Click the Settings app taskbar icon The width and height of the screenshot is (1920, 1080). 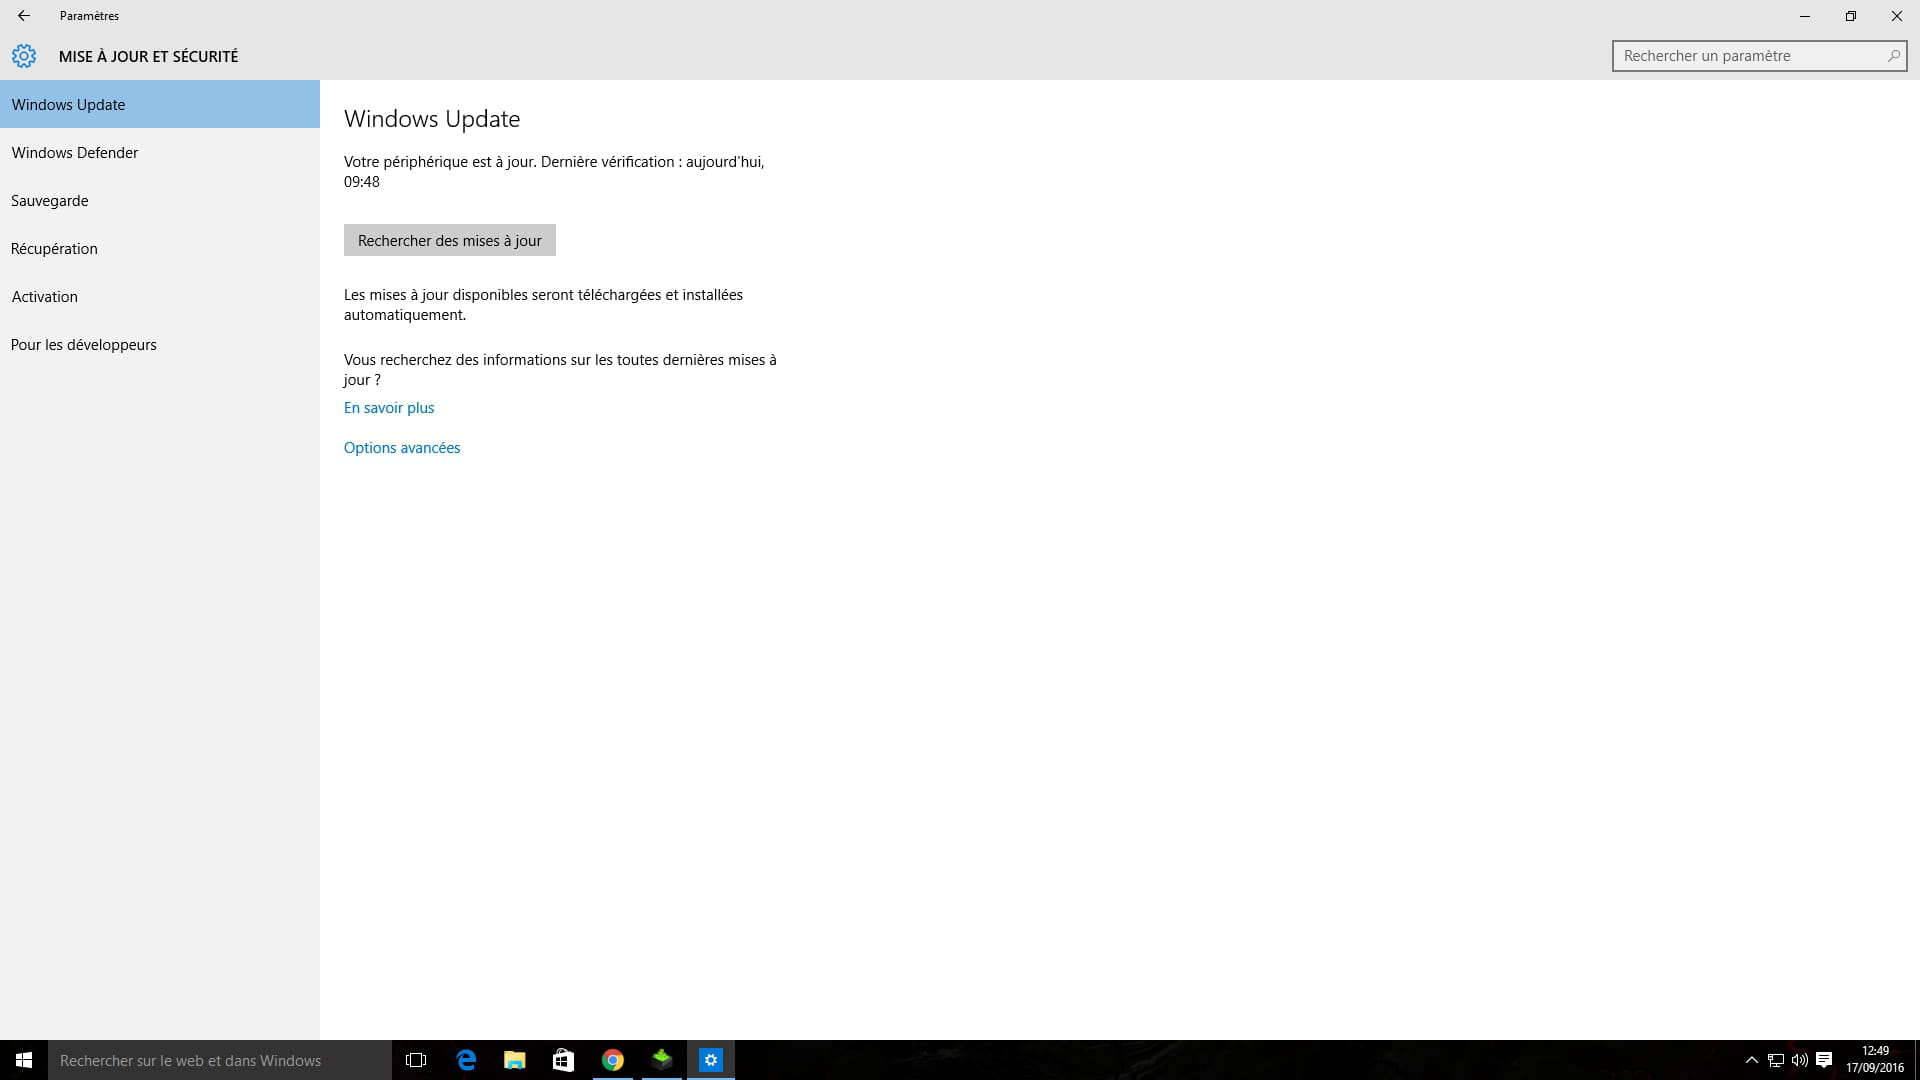[x=711, y=1060]
